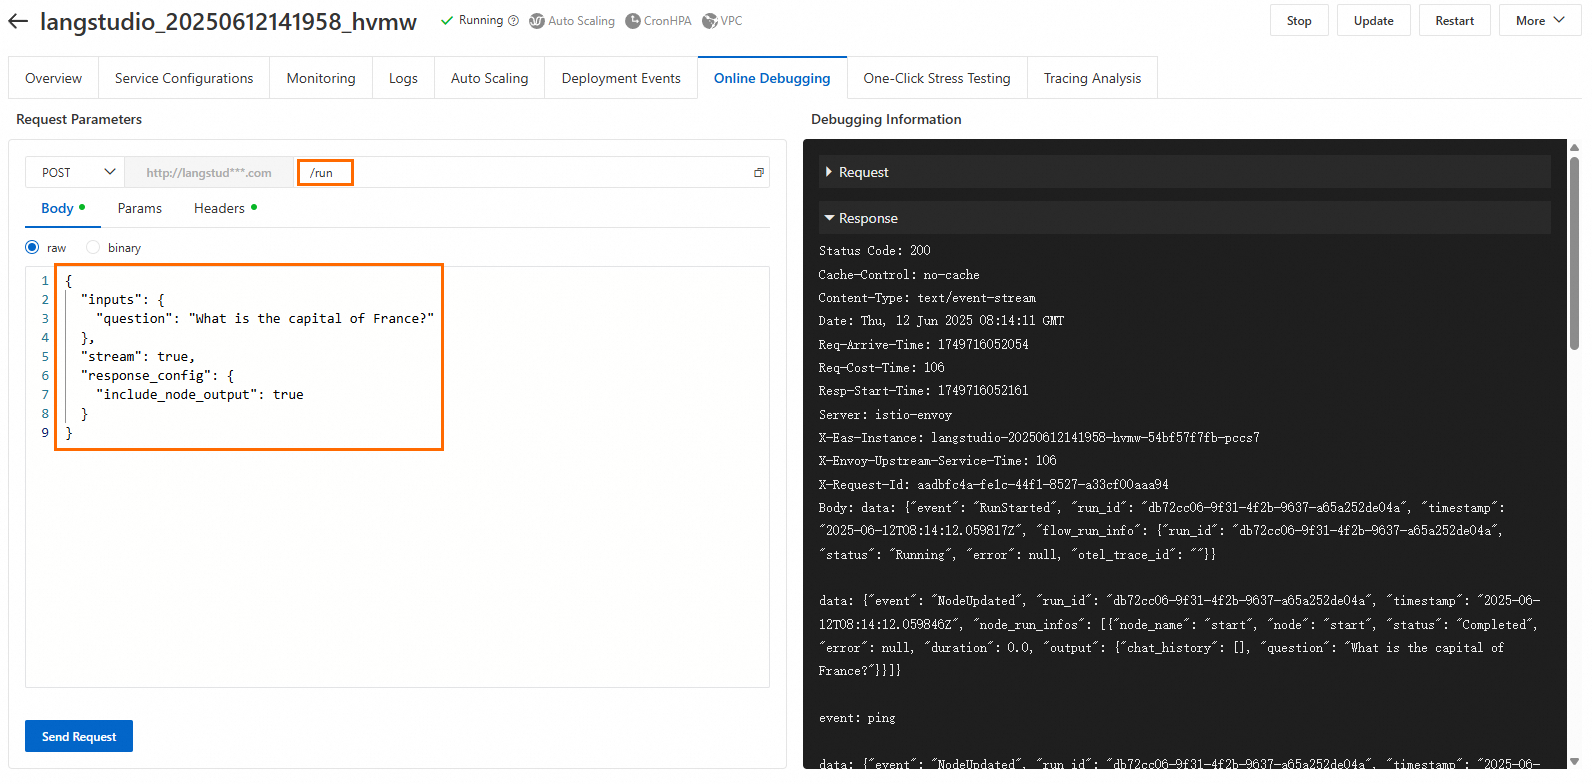Select the Body request tab
This screenshot has height=784, width=1592.
(x=63, y=208)
